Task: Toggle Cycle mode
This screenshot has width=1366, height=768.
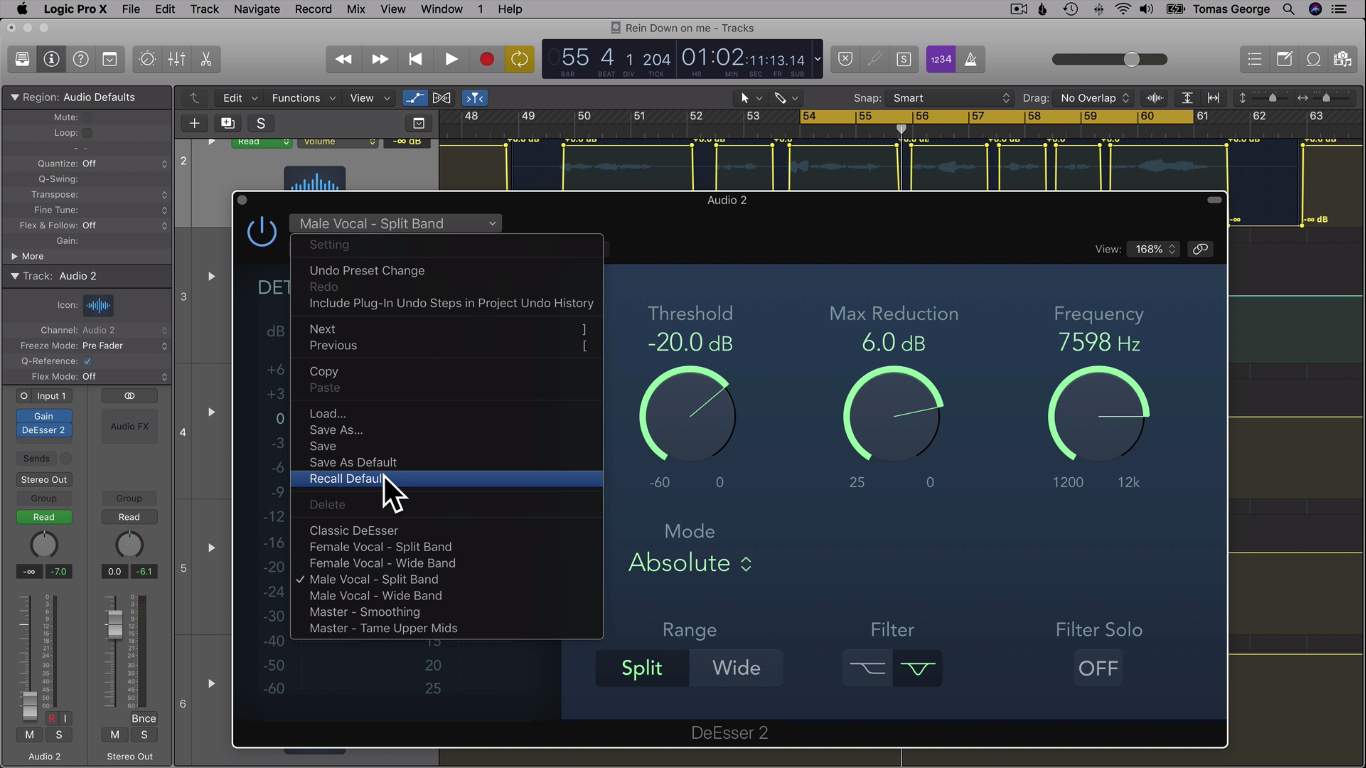Action: click(519, 59)
